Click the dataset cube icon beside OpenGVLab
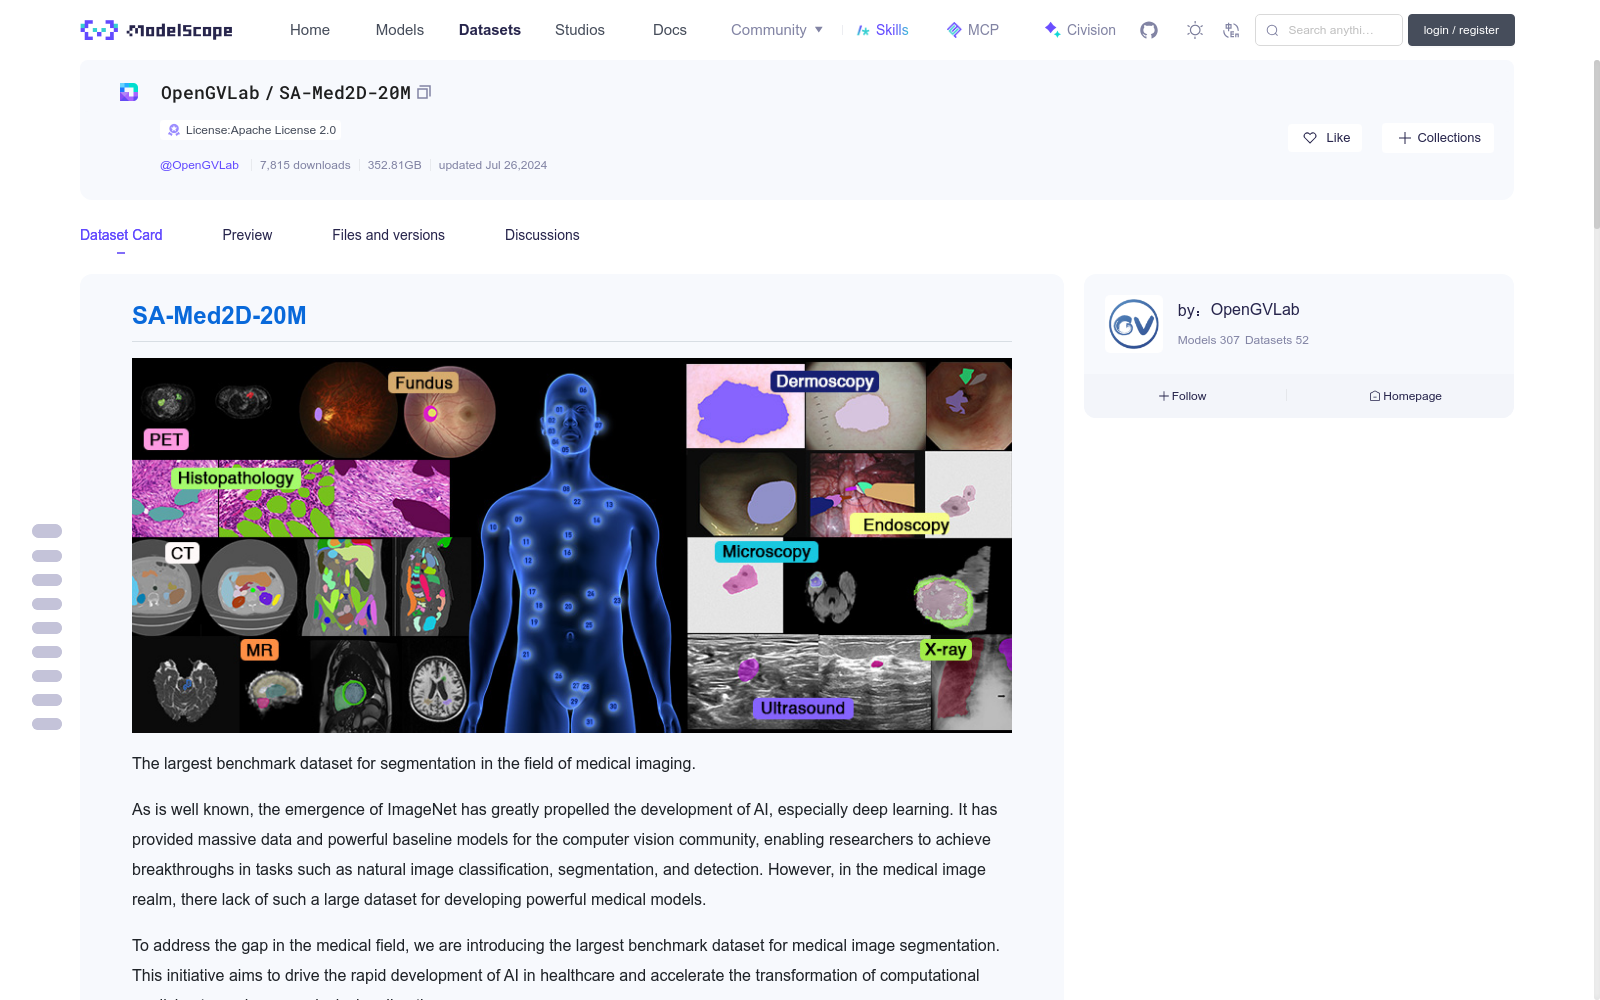 click(x=129, y=92)
